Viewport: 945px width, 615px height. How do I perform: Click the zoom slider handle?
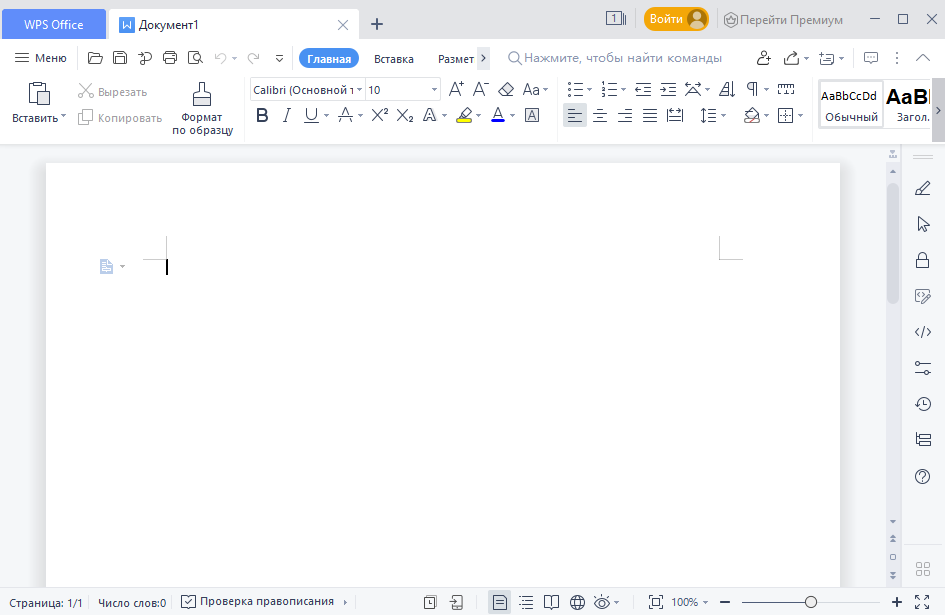[811, 602]
